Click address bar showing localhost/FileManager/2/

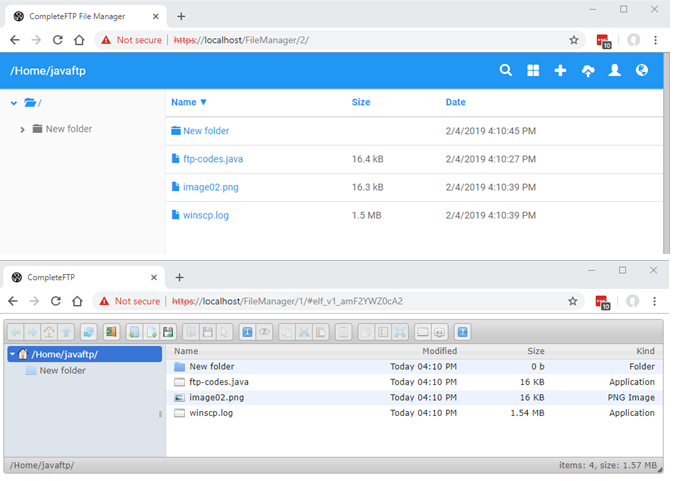tap(340, 40)
